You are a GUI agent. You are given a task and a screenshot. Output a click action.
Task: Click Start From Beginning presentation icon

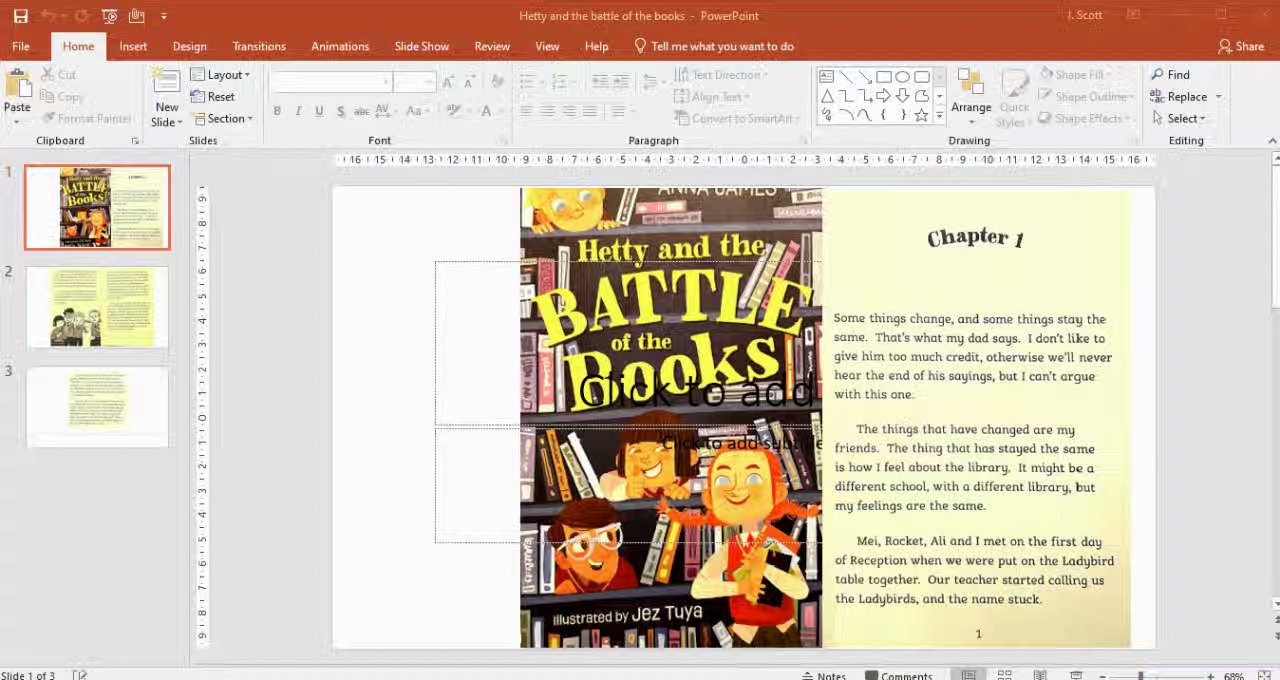(x=110, y=16)
